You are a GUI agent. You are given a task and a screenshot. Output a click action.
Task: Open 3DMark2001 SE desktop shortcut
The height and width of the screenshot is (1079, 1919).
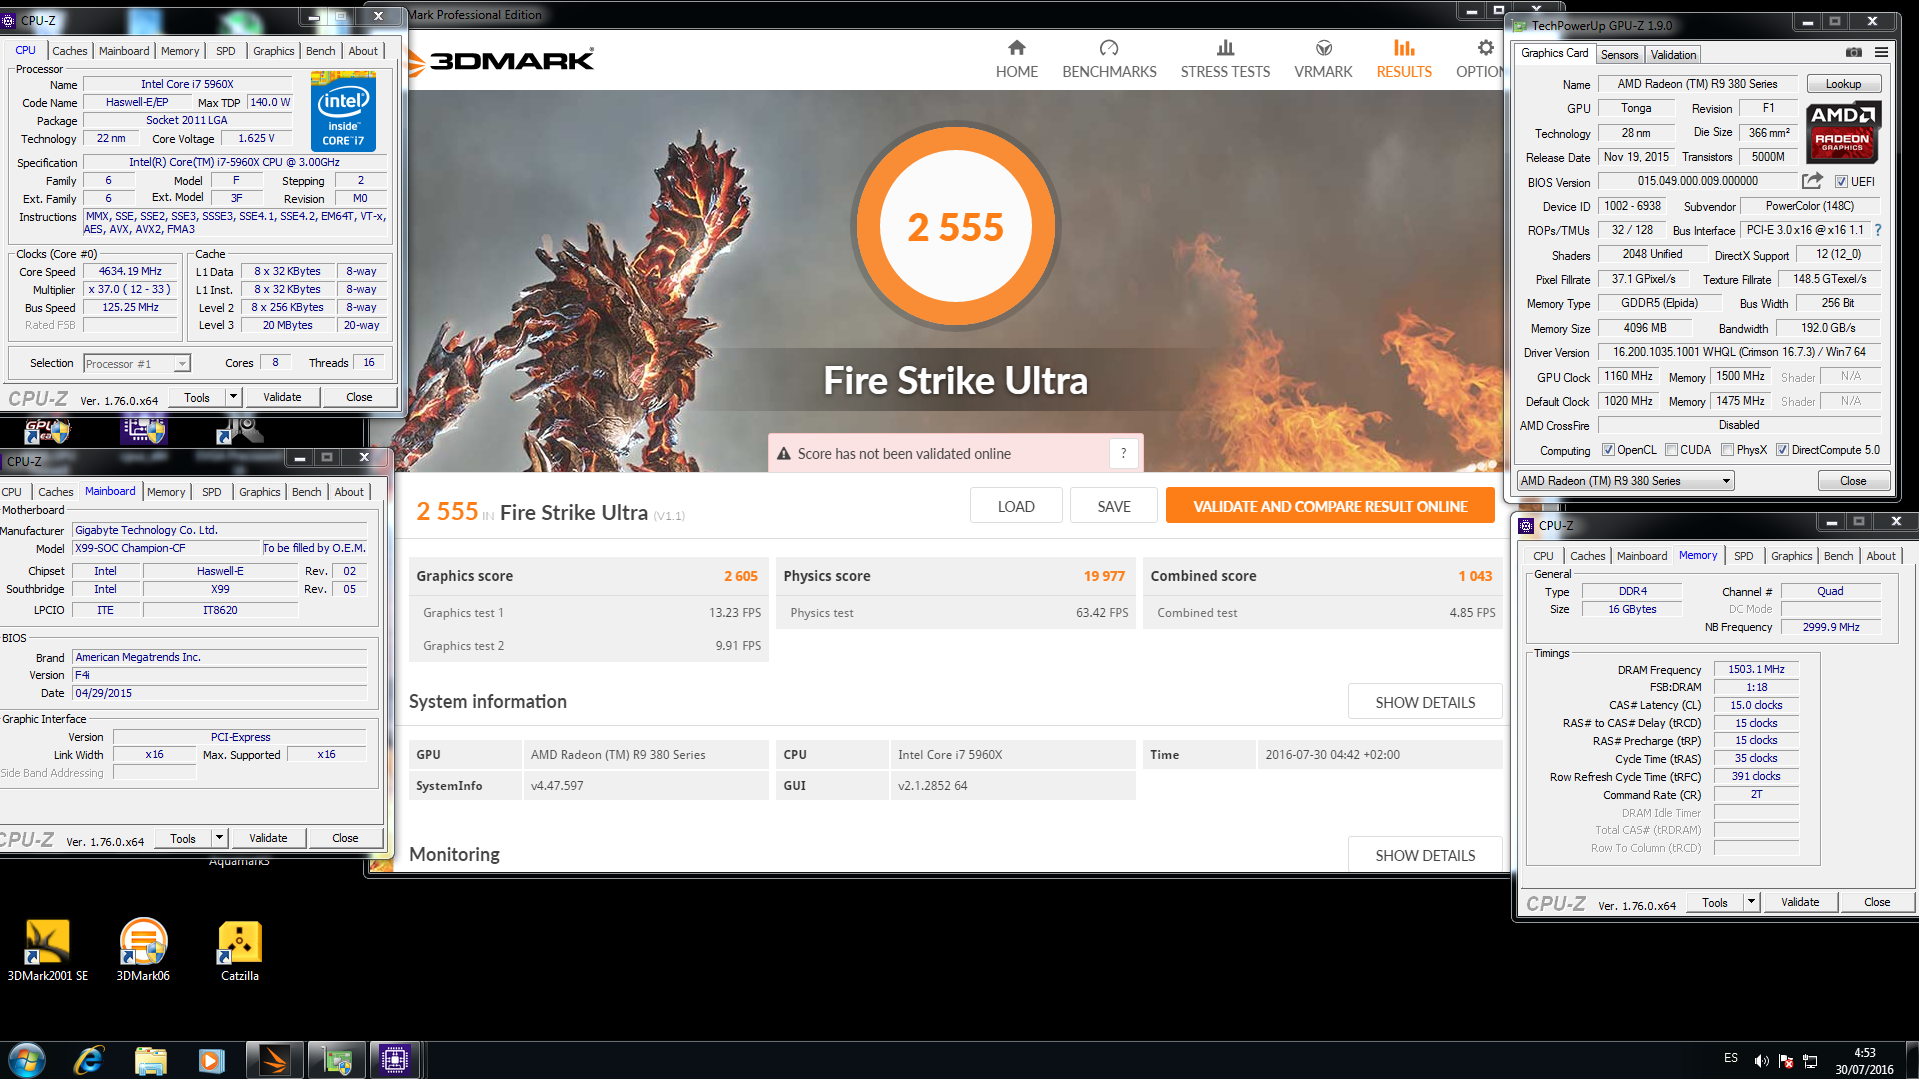pyautogui.click(x=47, y=950)
